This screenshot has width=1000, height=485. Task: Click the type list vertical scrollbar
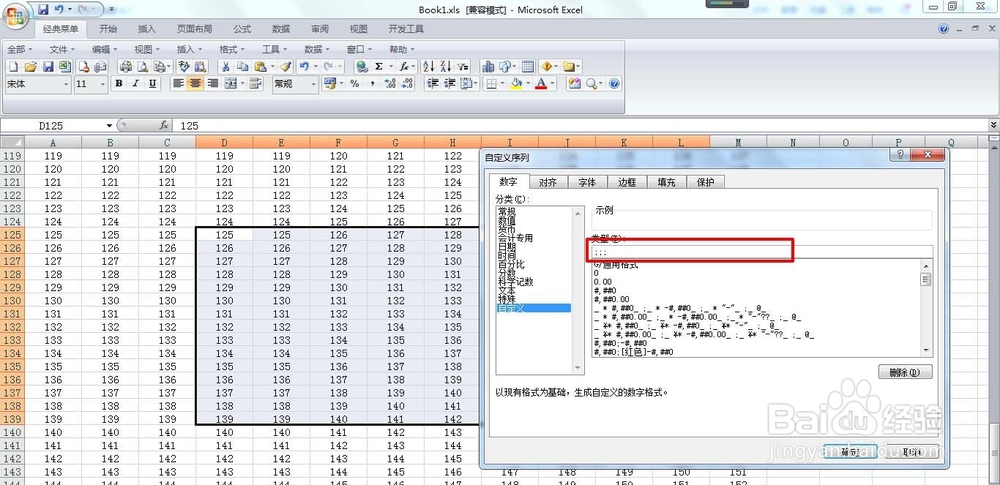[926, 308]
